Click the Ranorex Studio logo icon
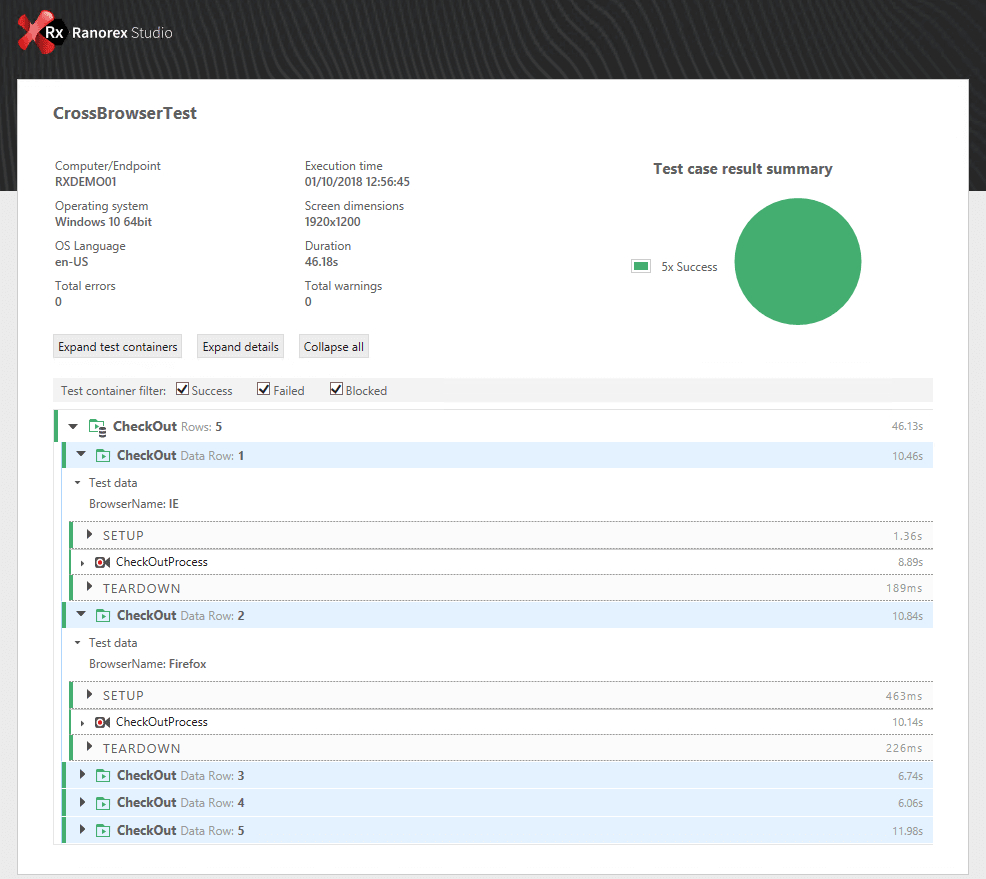Screen dimensions: 986x879 [x=42, y=32]
